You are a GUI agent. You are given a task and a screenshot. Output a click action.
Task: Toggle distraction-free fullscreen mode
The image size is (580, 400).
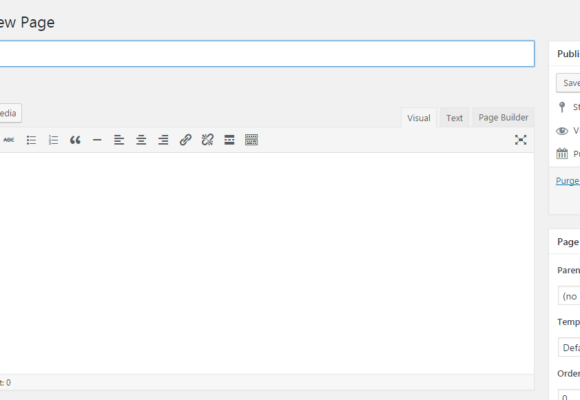520,140
